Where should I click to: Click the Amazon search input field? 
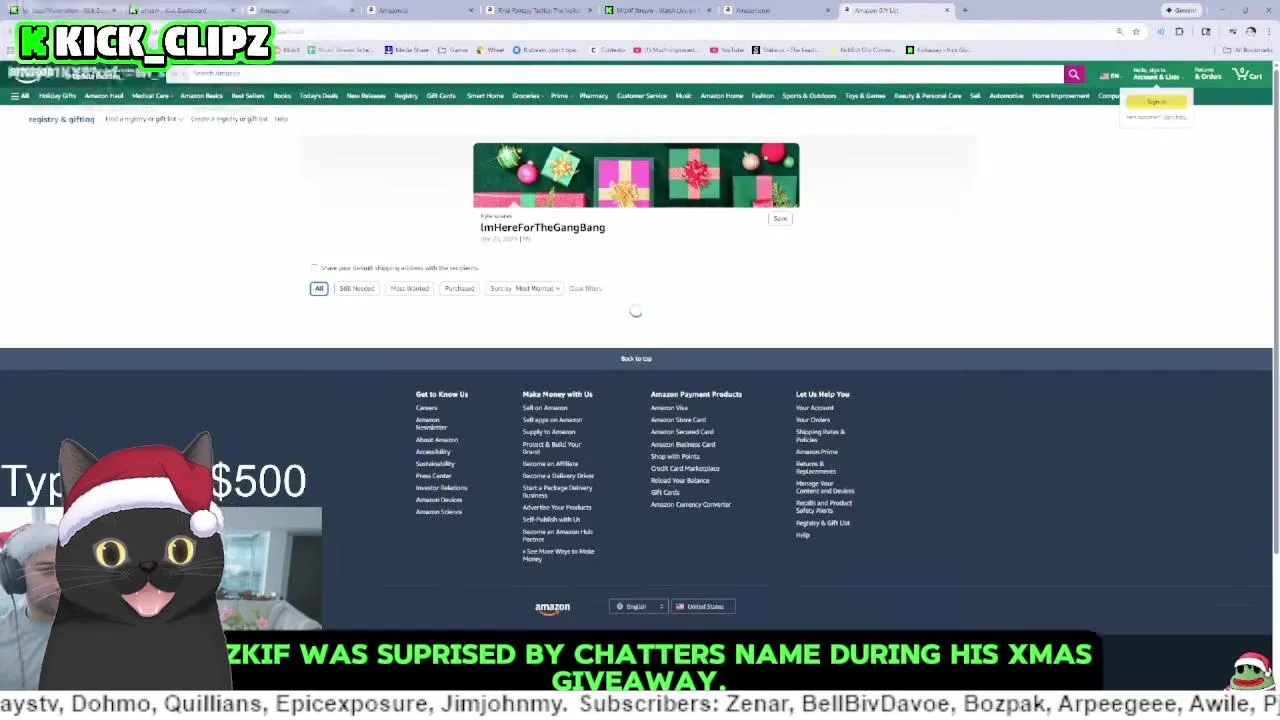(x=625, y=74)
